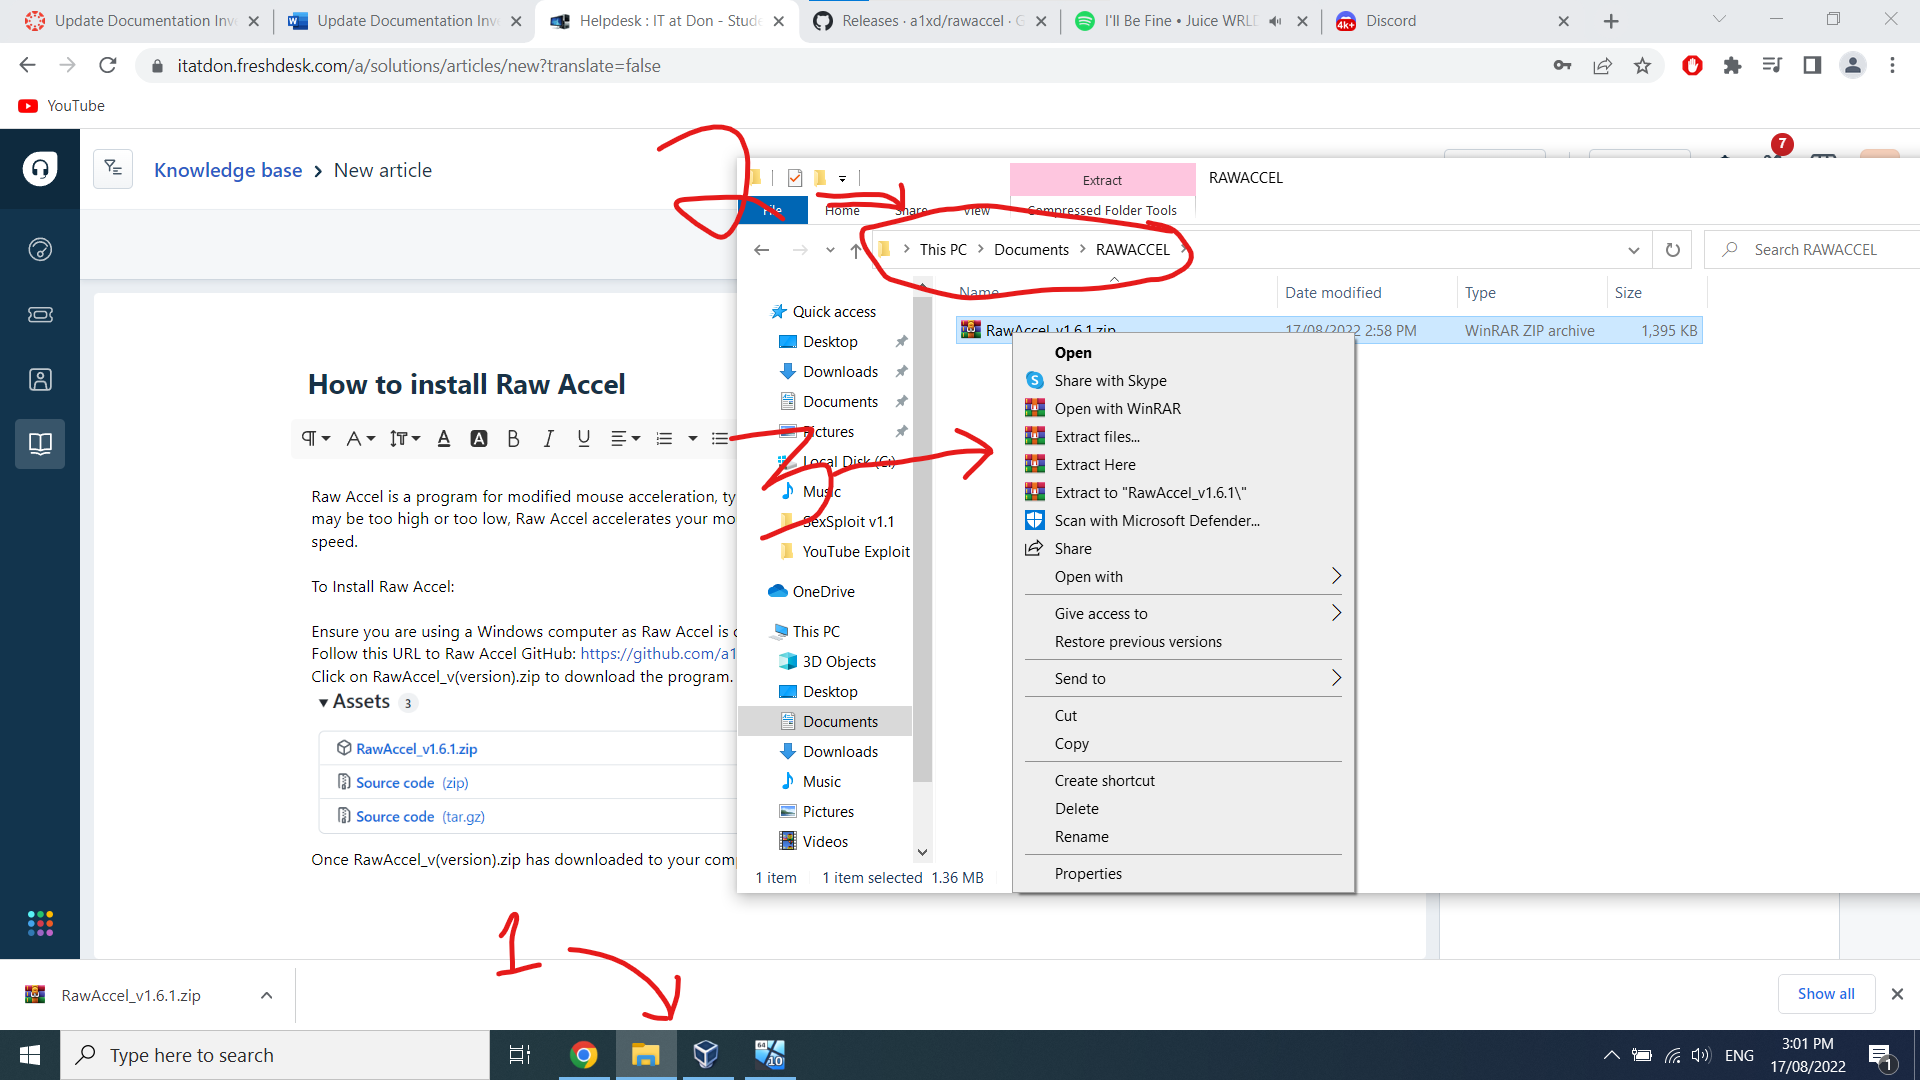Click the Freshdesk headset logo
This screenshot has height=1080, width=1920.
coord(40,169)
